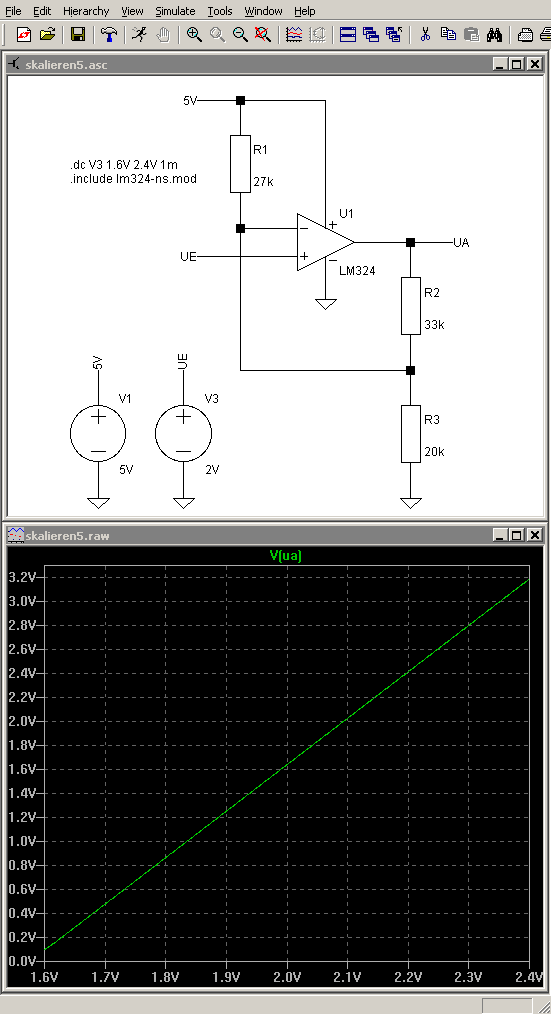Open the Hierarchy menu
The width and height of the screenshot is (551, 1014).
tap(86, 11)
